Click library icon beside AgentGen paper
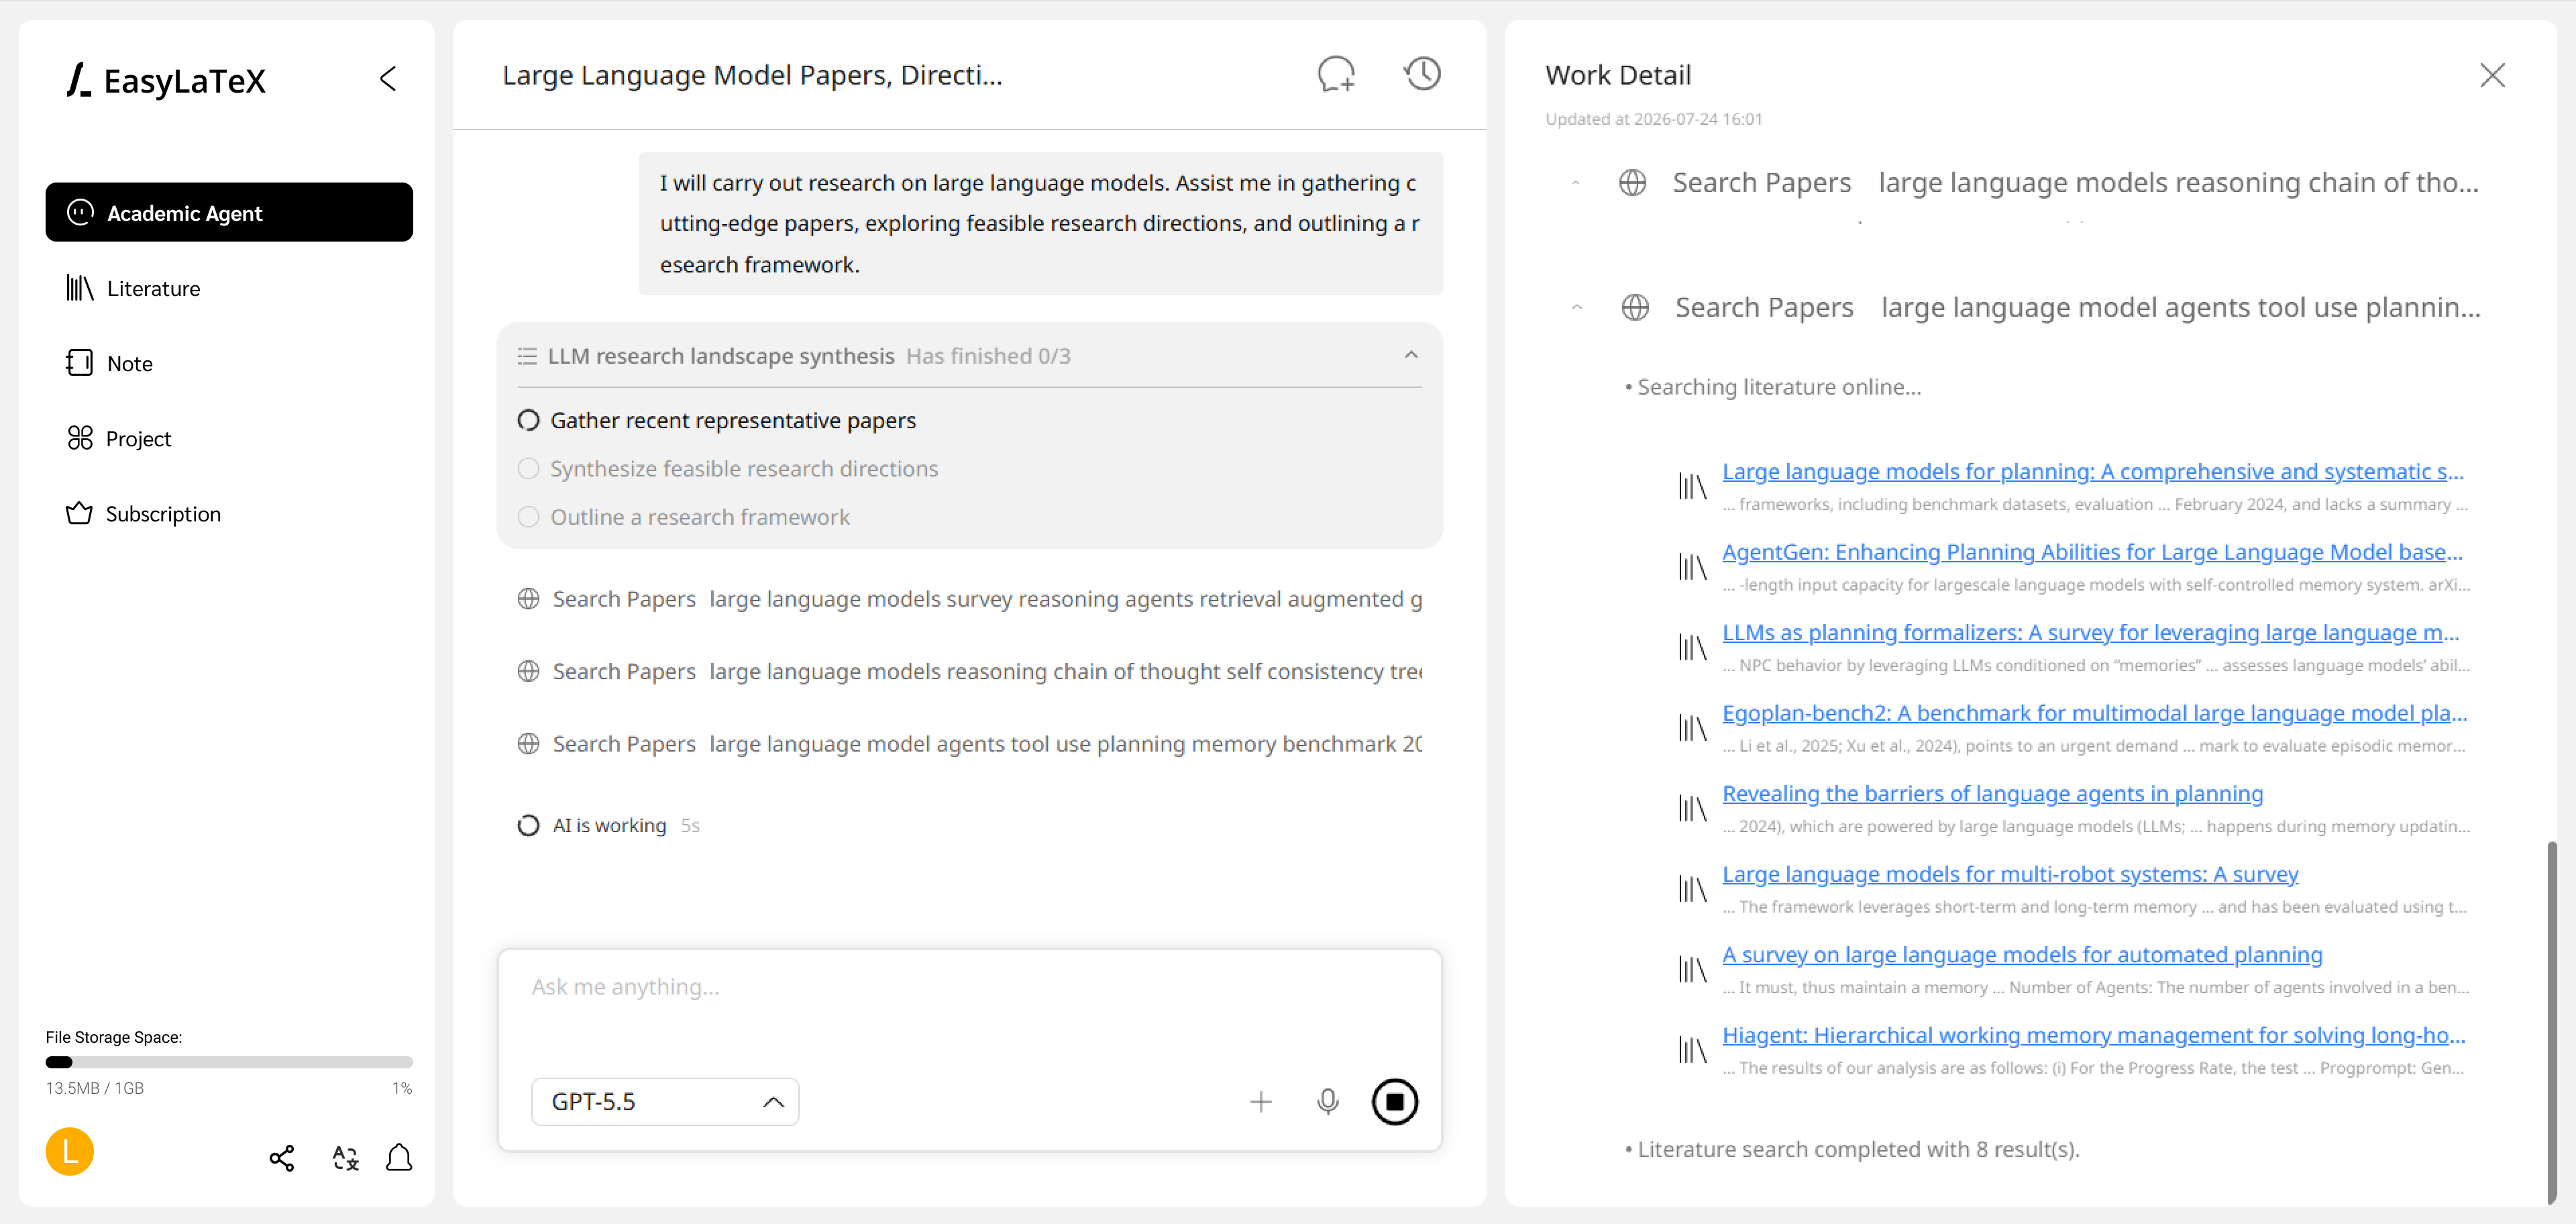The width and height of the screenshot is (2576, 1224). 1692,567
